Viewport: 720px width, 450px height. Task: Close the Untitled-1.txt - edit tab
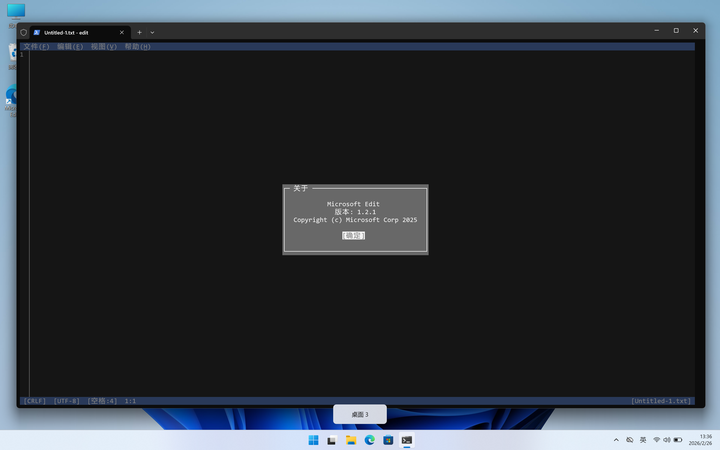pos(122,33)
